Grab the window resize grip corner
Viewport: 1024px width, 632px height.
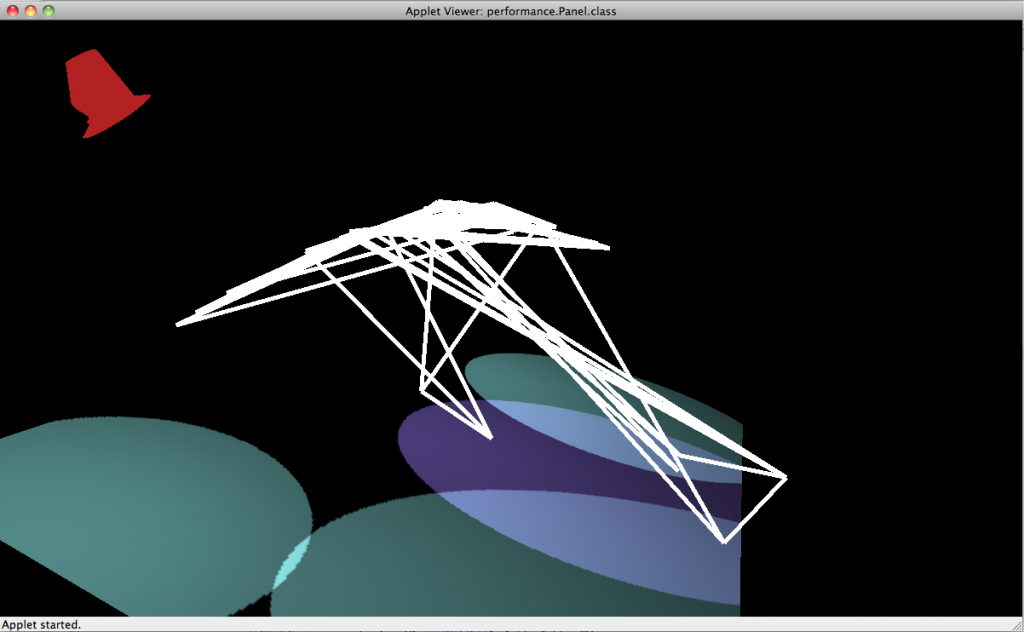(1014, 623)
